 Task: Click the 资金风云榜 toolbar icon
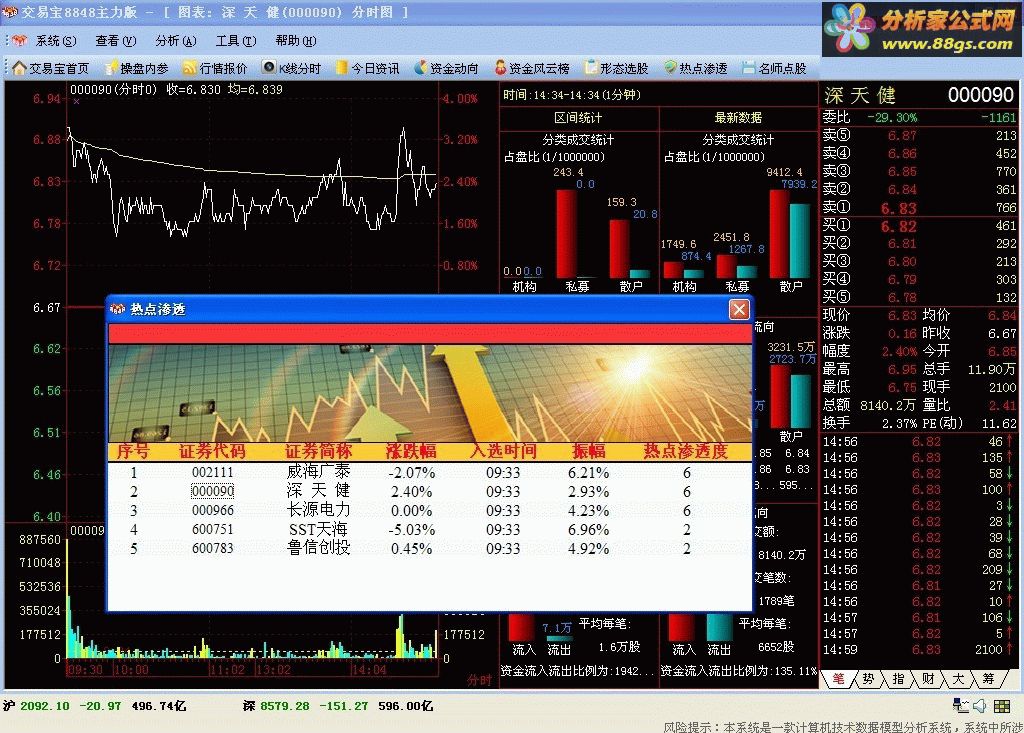point(500,68)
